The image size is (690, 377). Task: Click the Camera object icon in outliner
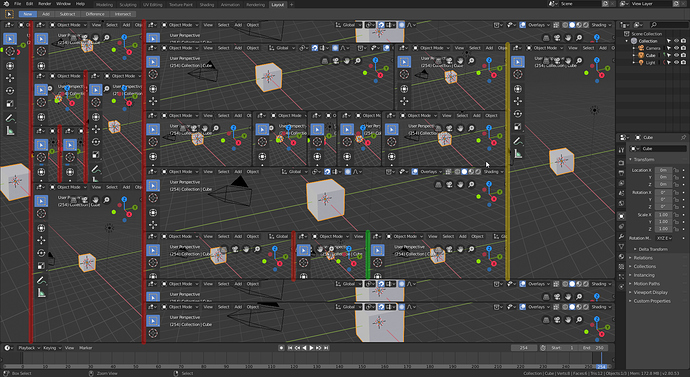641,48
